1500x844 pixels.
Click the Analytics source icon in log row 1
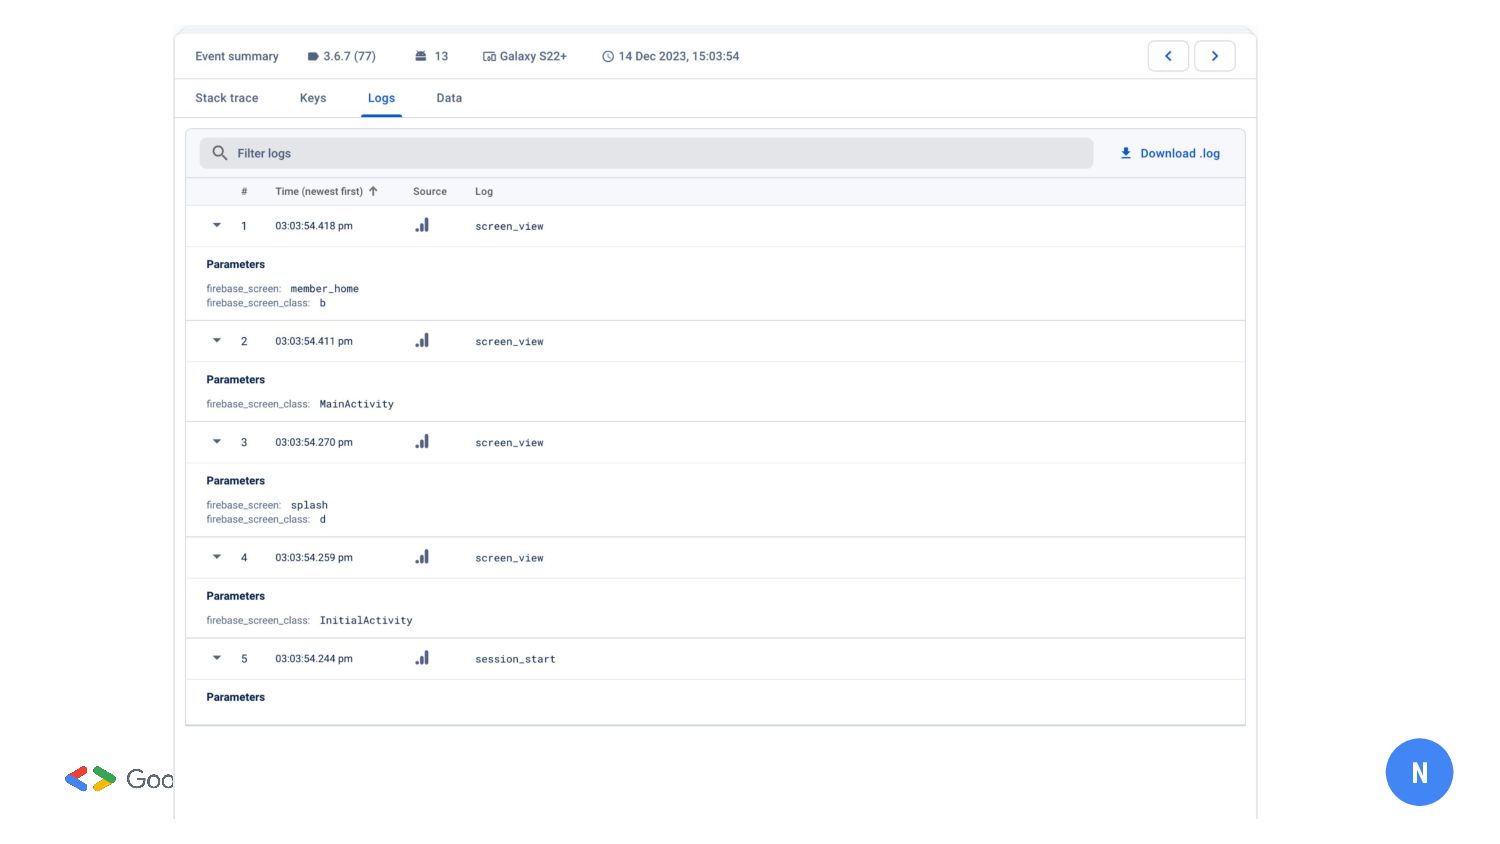pos(422,225)
